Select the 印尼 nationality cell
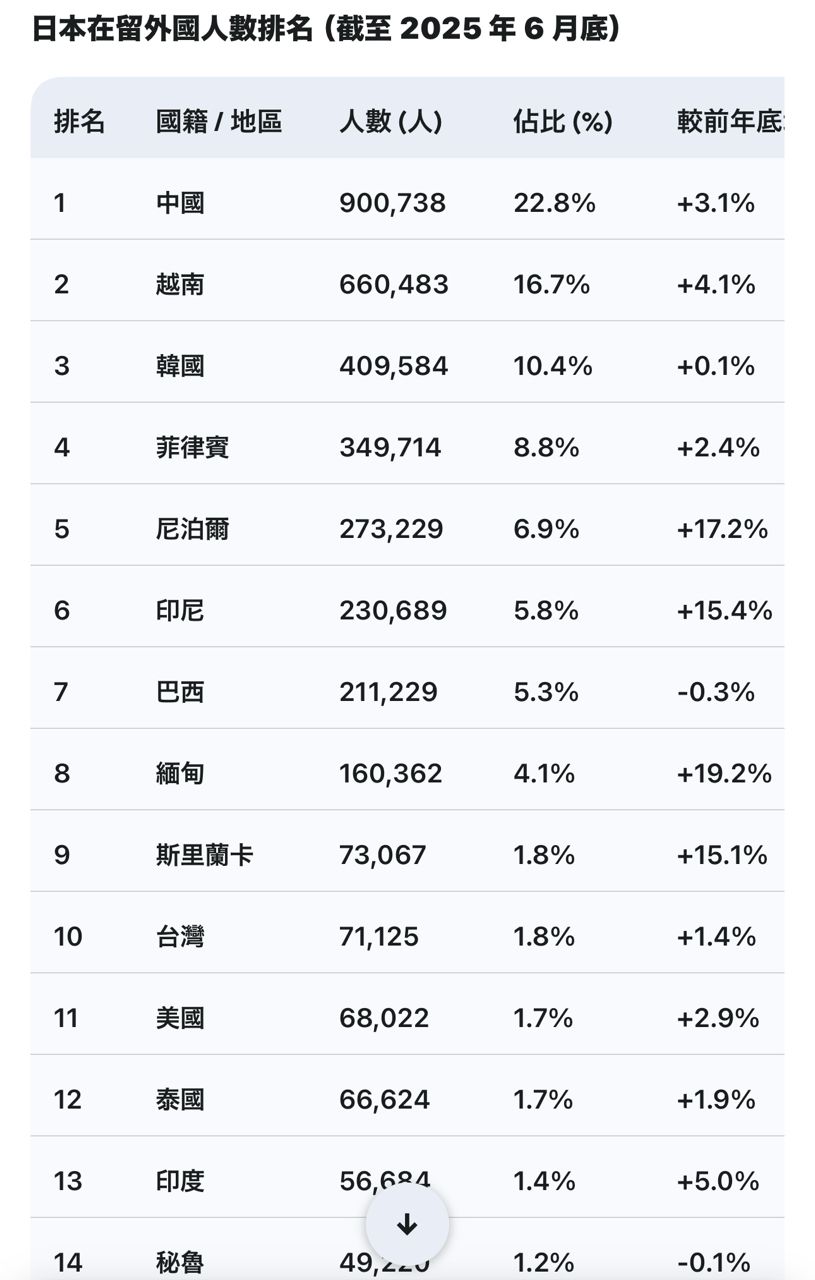The height and width of the screenshot is (1280, 815). [x=180, y=610]
